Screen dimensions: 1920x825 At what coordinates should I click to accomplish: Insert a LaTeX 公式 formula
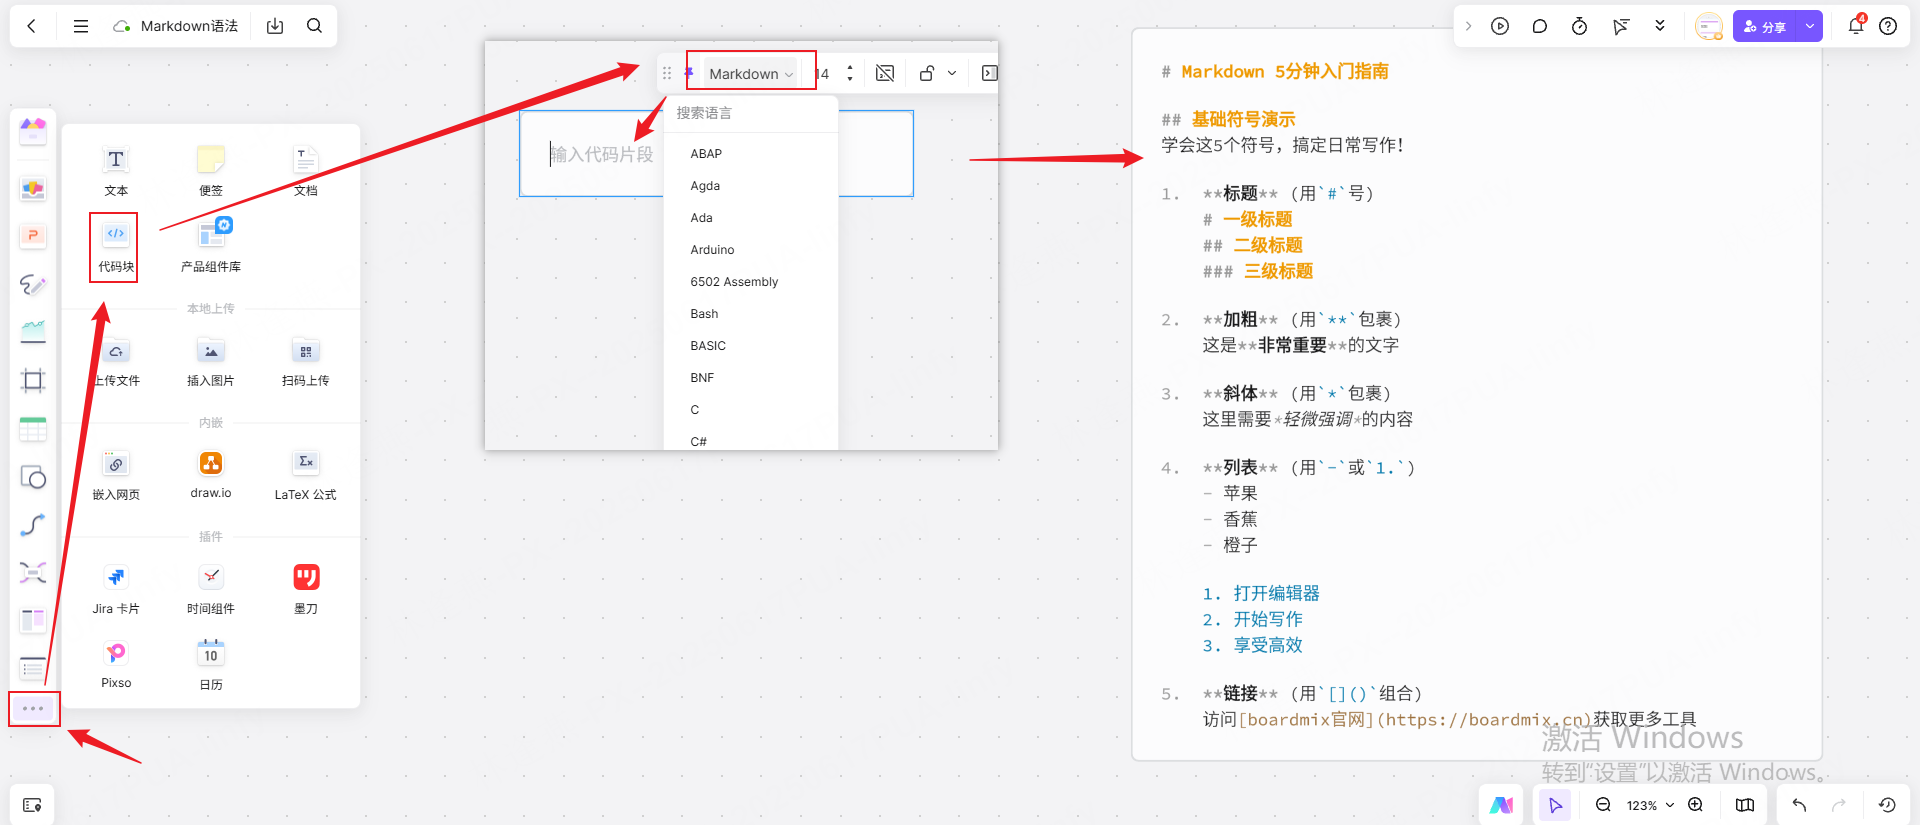coord(306,475)
